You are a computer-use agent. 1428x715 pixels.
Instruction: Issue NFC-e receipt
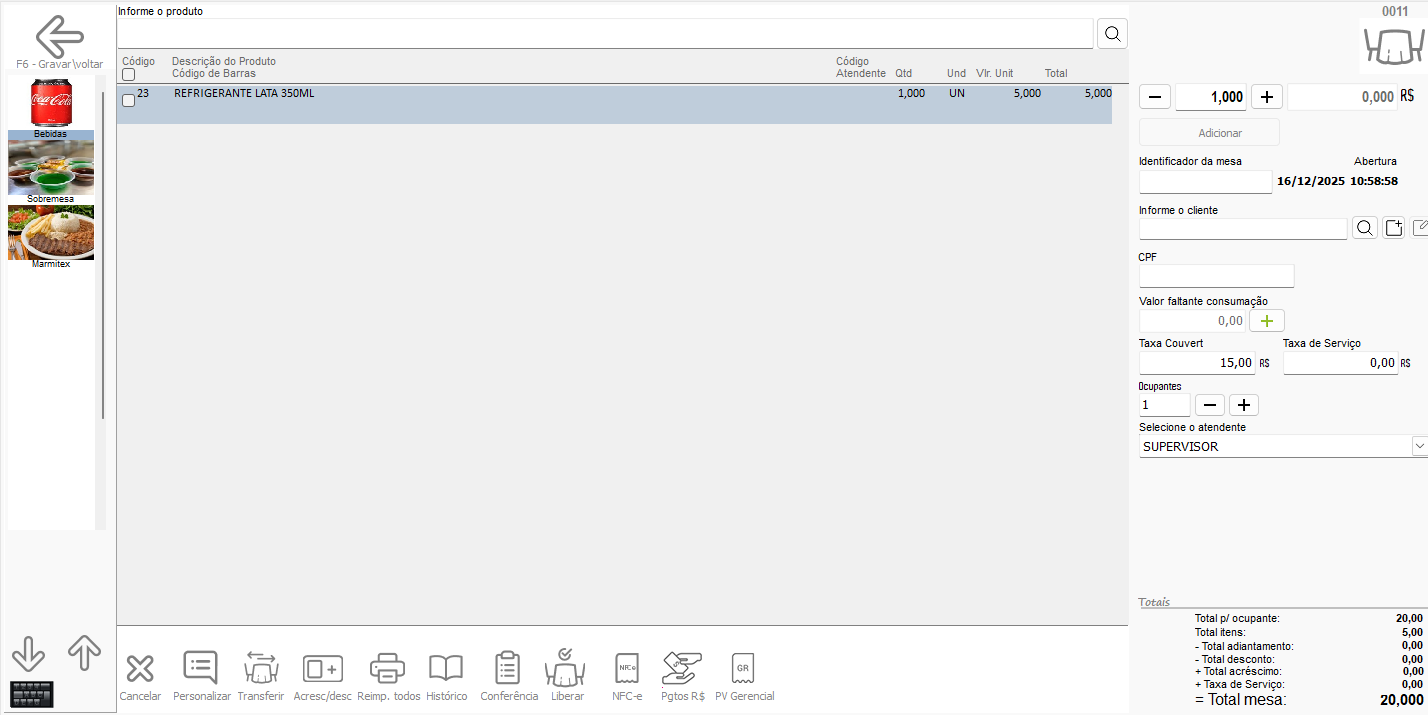[x=627, y=667]
